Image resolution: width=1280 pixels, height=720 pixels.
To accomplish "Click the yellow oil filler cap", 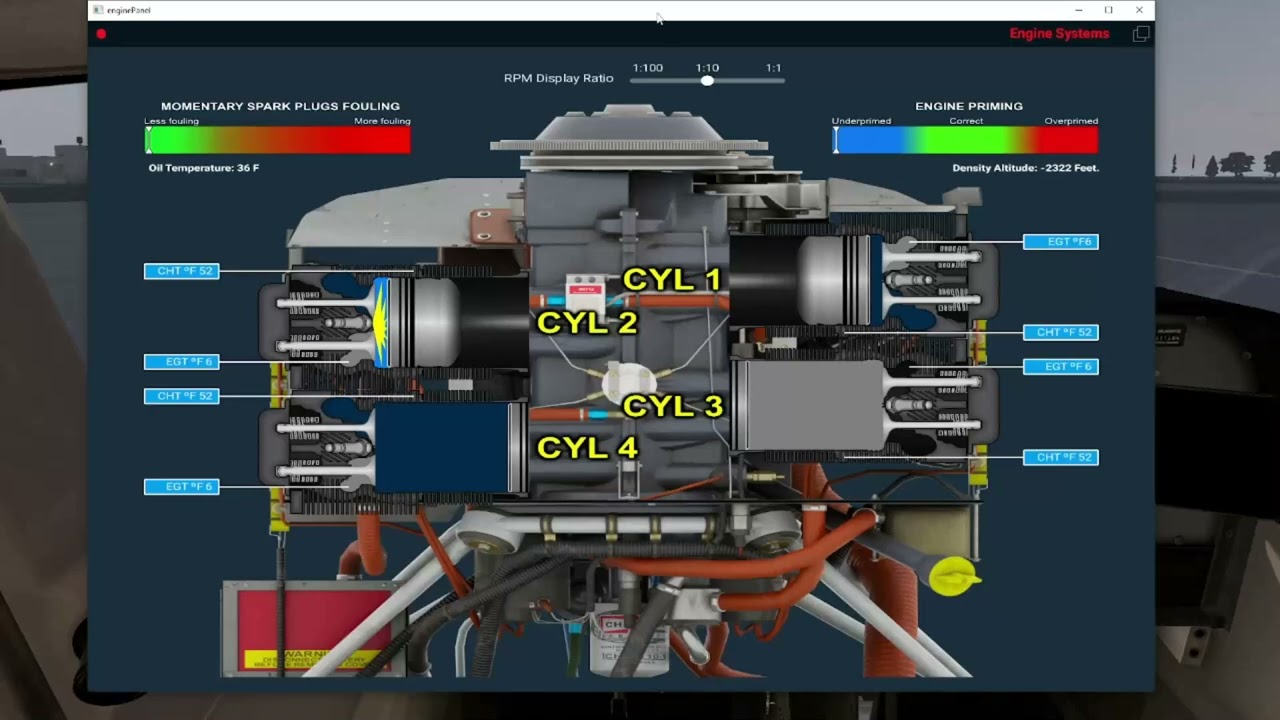I will (x=952, y=577).
